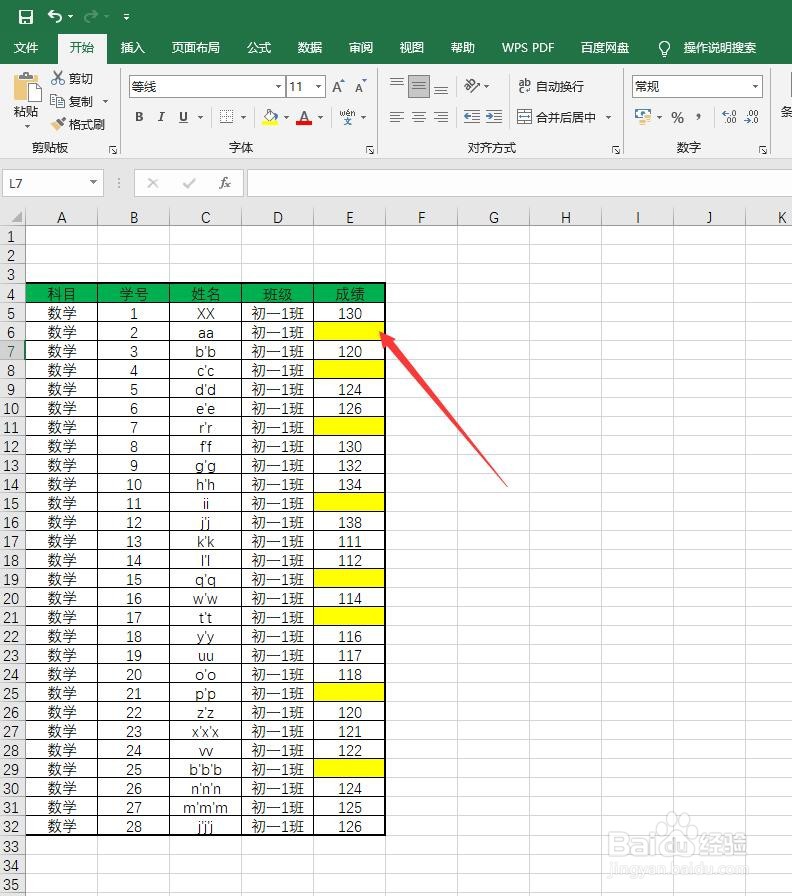Open the font size dropdown showing 11
Screen dimensions: 792x896
point(319,87)
